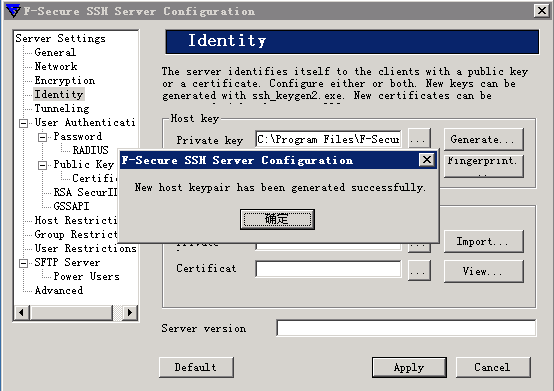554x391 pixels.
Task: Click the F-Secure logo icon in title bar
Action: pos(13,11)
